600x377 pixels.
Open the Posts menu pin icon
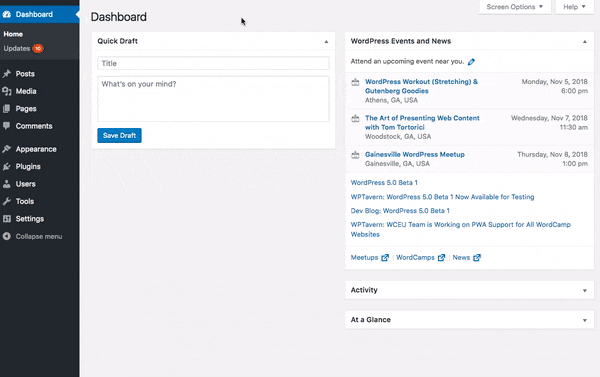7,73
